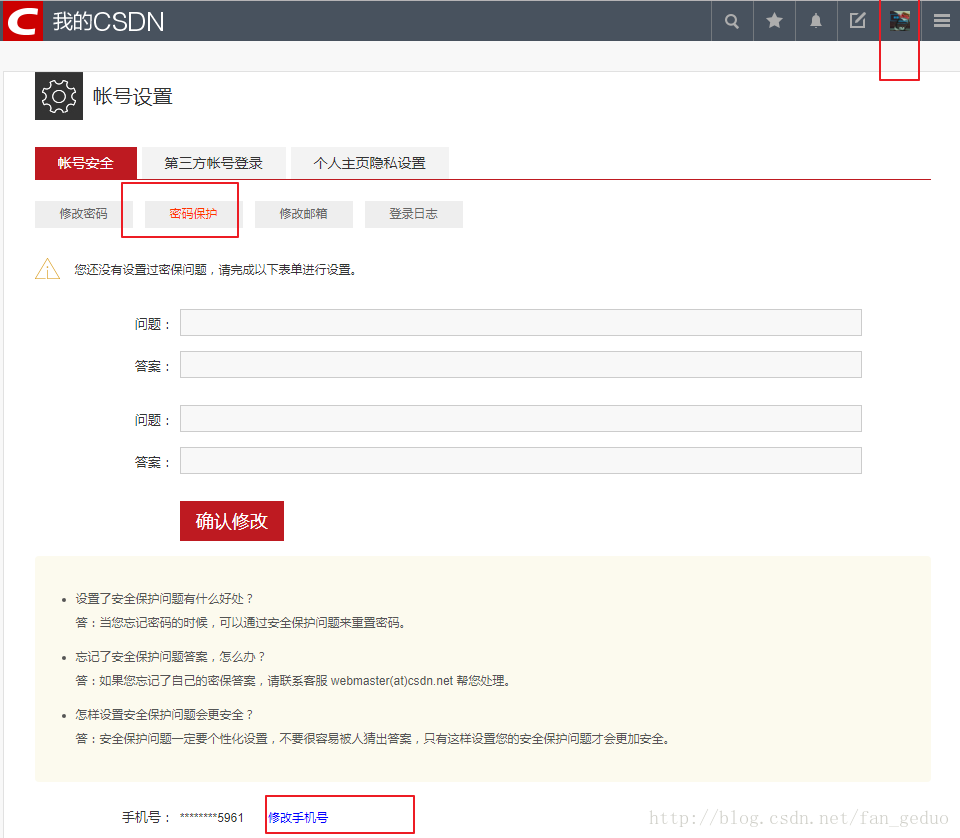Click the 帐号设置 heading text
960x838 pixels.
coord(133,97)
